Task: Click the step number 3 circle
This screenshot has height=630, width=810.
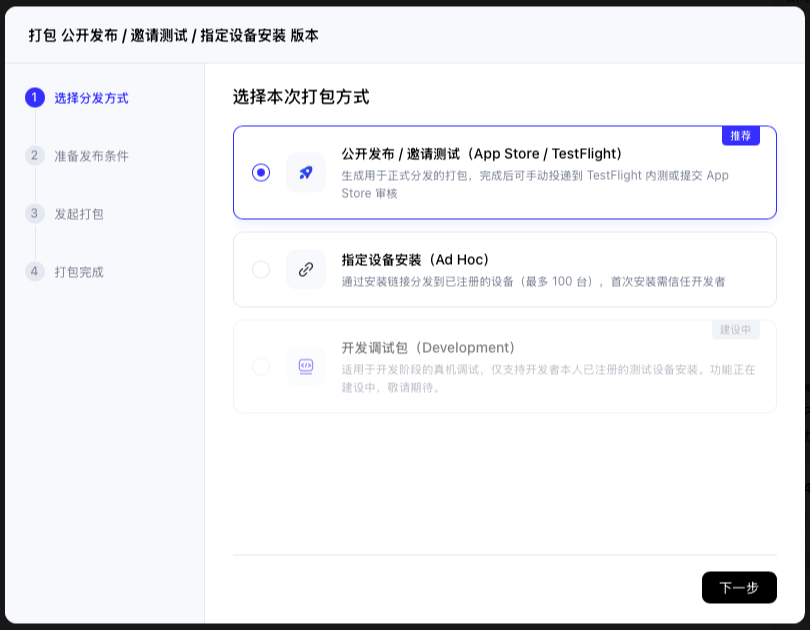Action: pos(35,213)
